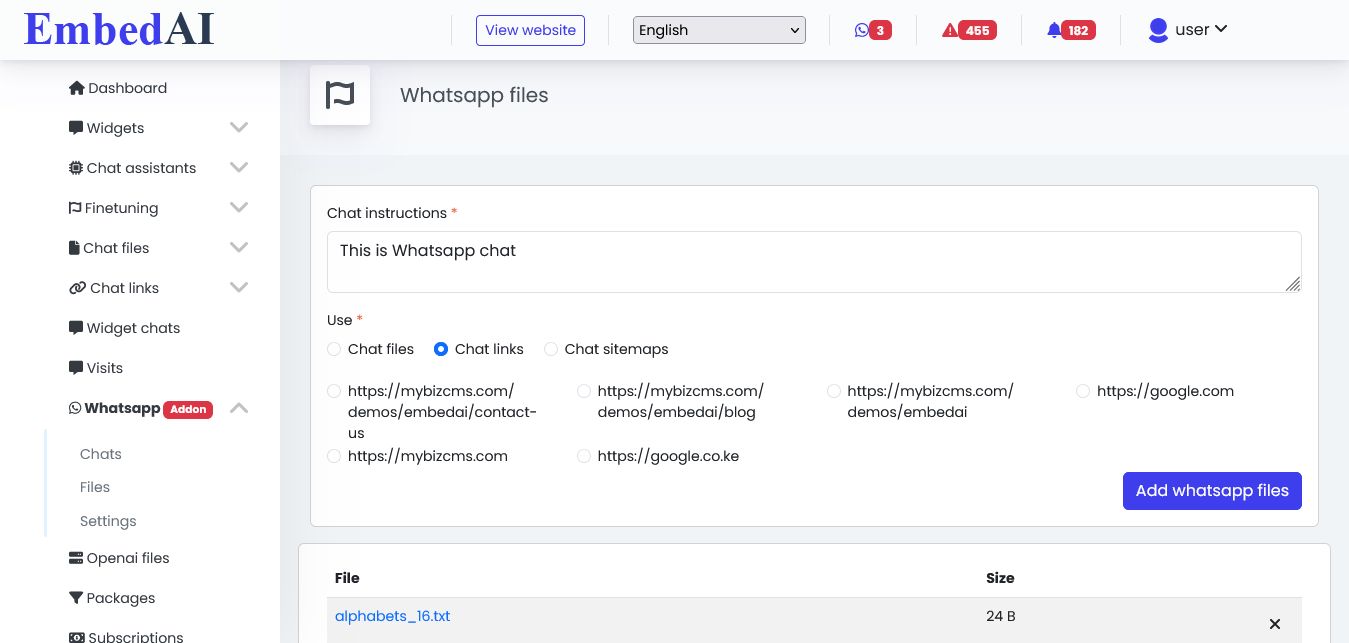This screenshot has height=643, width=1349.
Task: Open the English language dropdown
Action: 719,30
